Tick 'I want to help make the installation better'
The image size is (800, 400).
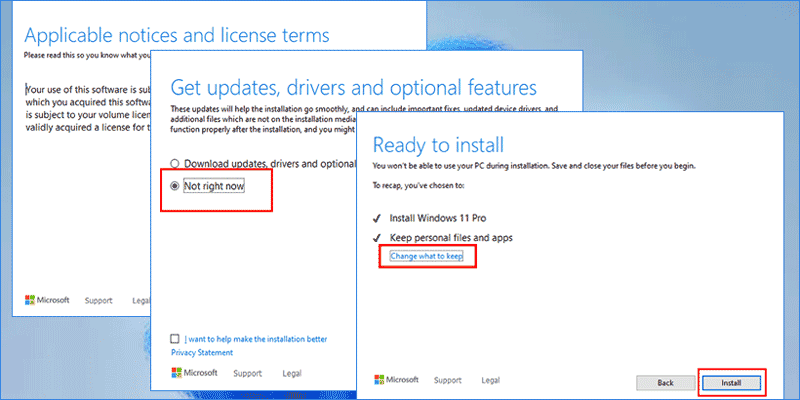pyautogui.click(x=175, y=339)
